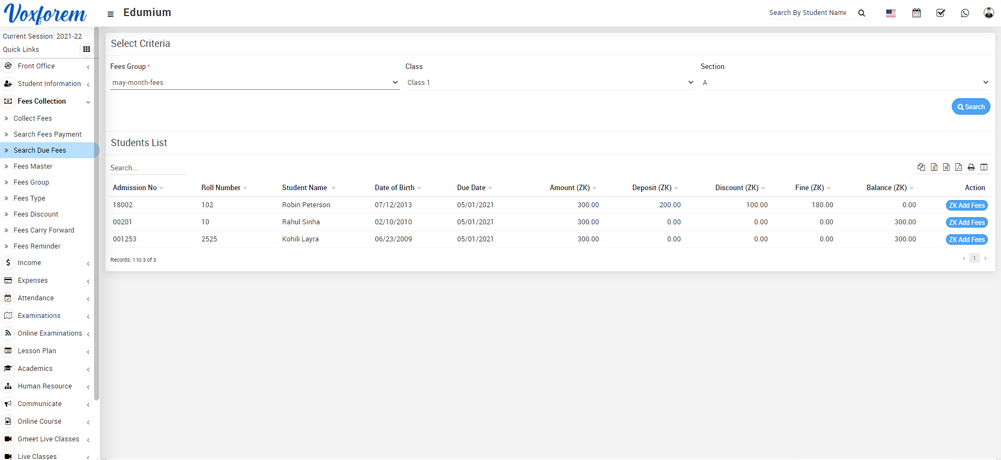Print the students list table
Viewport: 1001px width, 460px height.
tap(971, 167)
